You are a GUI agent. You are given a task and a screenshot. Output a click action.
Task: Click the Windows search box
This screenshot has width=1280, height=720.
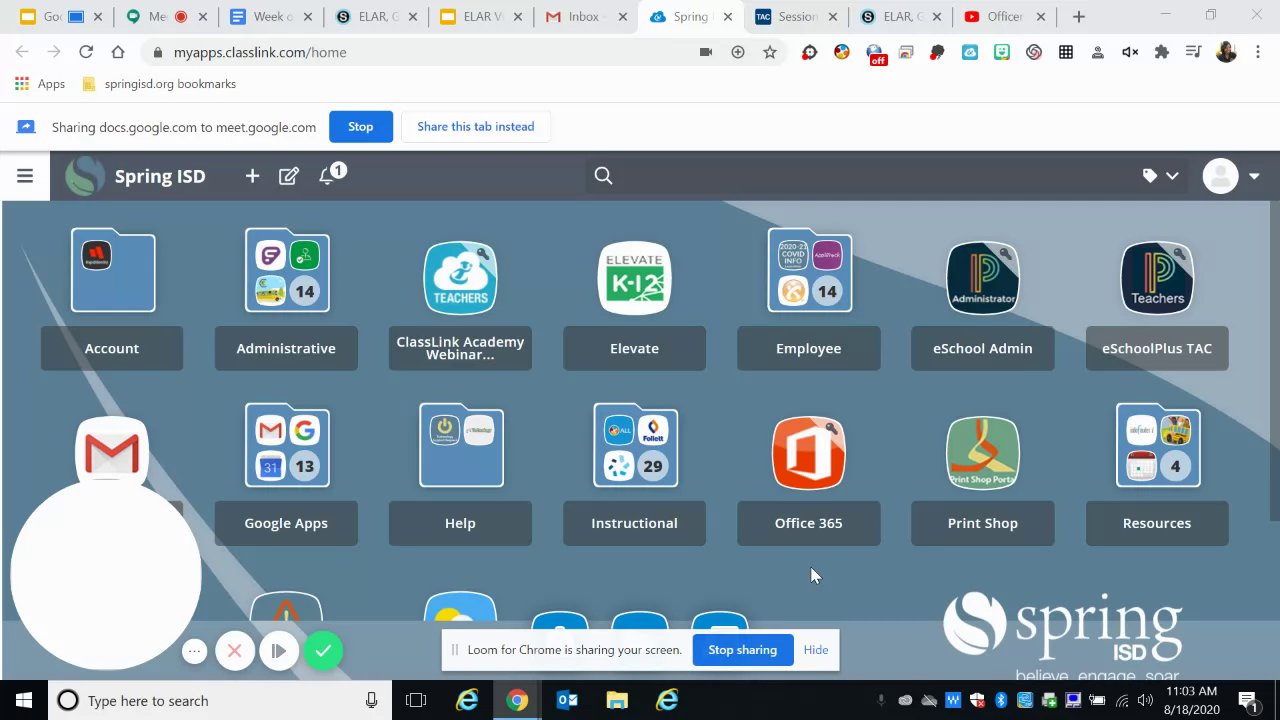click(x=218, y=701)
